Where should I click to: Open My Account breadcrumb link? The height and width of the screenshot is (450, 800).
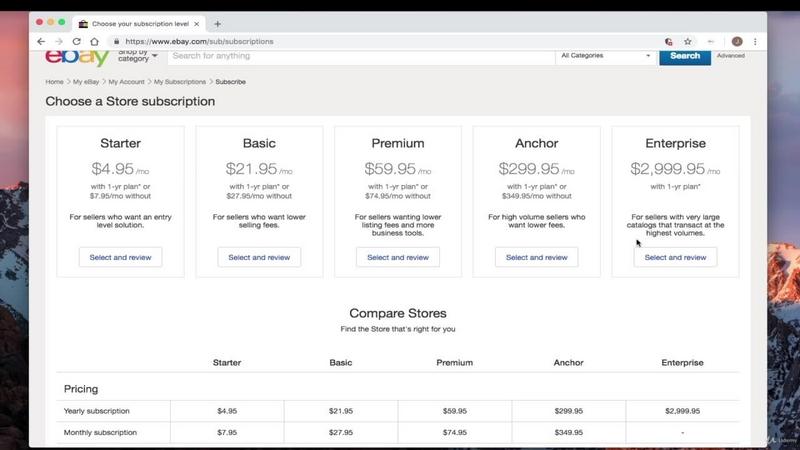pos(126,82)
